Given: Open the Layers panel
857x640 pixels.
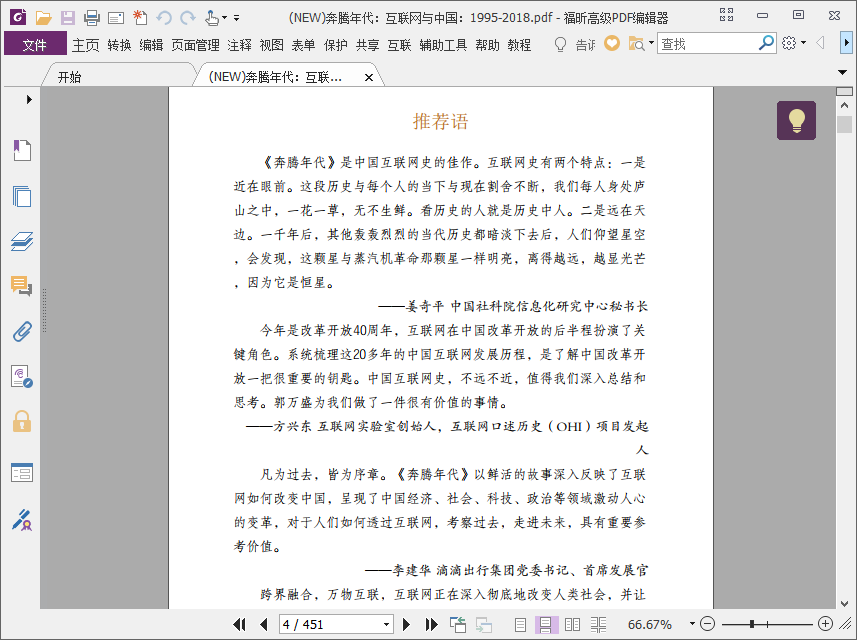Looking at the screenshot, I should pos(22,241).
